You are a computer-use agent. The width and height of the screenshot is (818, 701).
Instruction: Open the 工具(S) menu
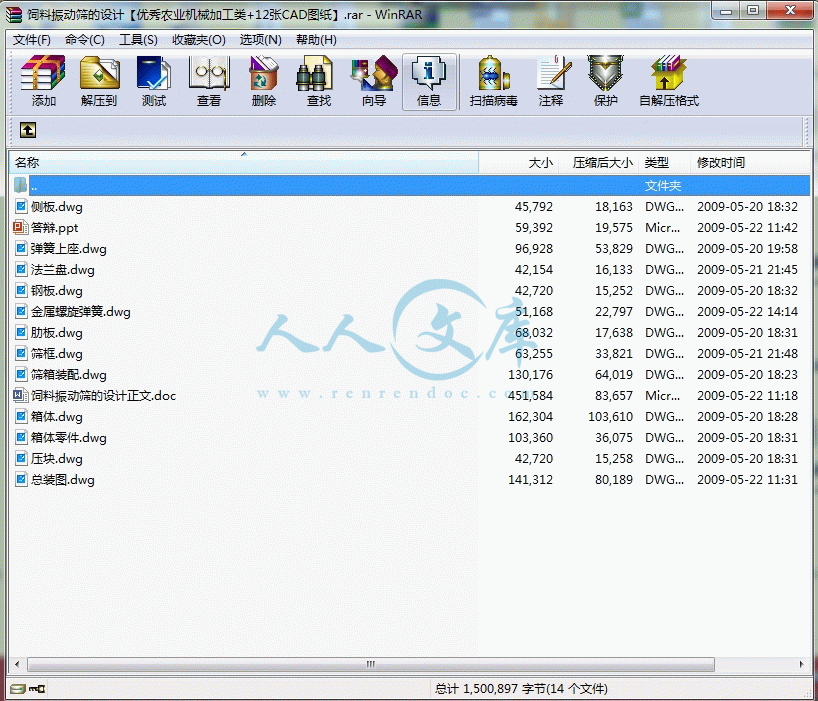click(x=138, y=40)
